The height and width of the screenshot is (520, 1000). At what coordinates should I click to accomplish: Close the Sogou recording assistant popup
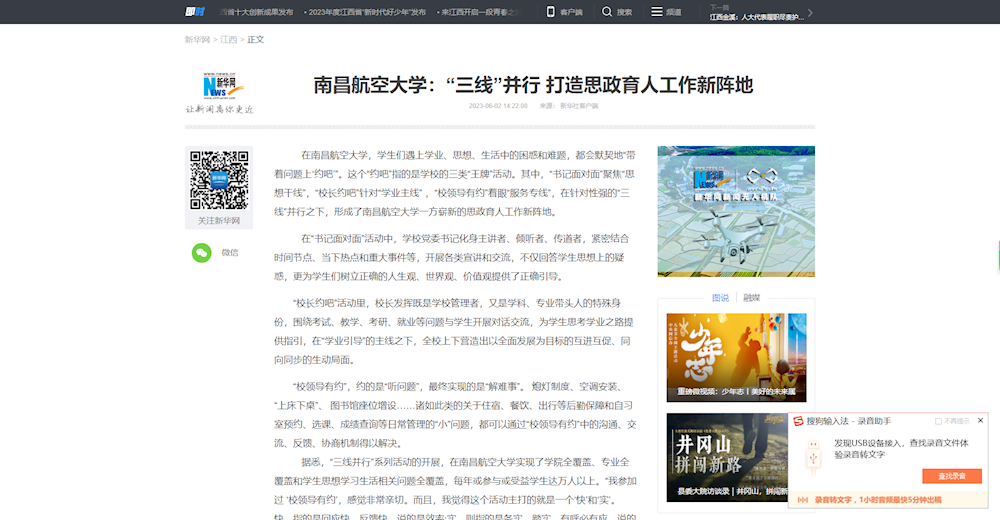[980, 420]
